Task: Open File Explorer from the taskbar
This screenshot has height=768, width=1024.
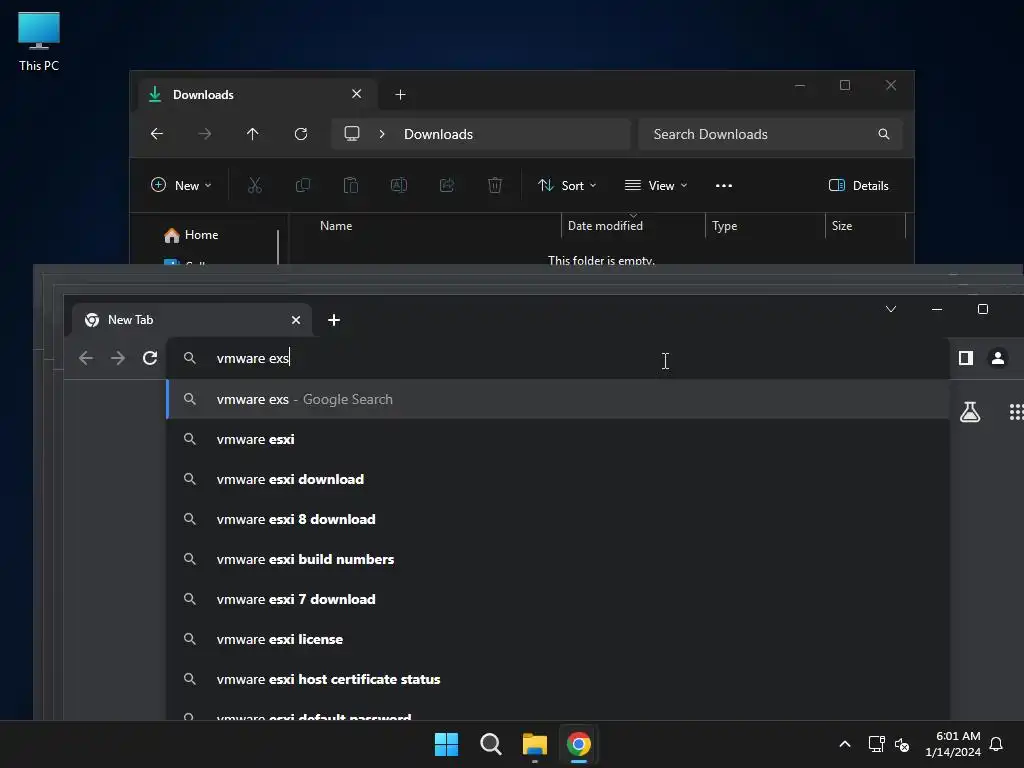Action: pyautogui.click(x=535, y=744)
